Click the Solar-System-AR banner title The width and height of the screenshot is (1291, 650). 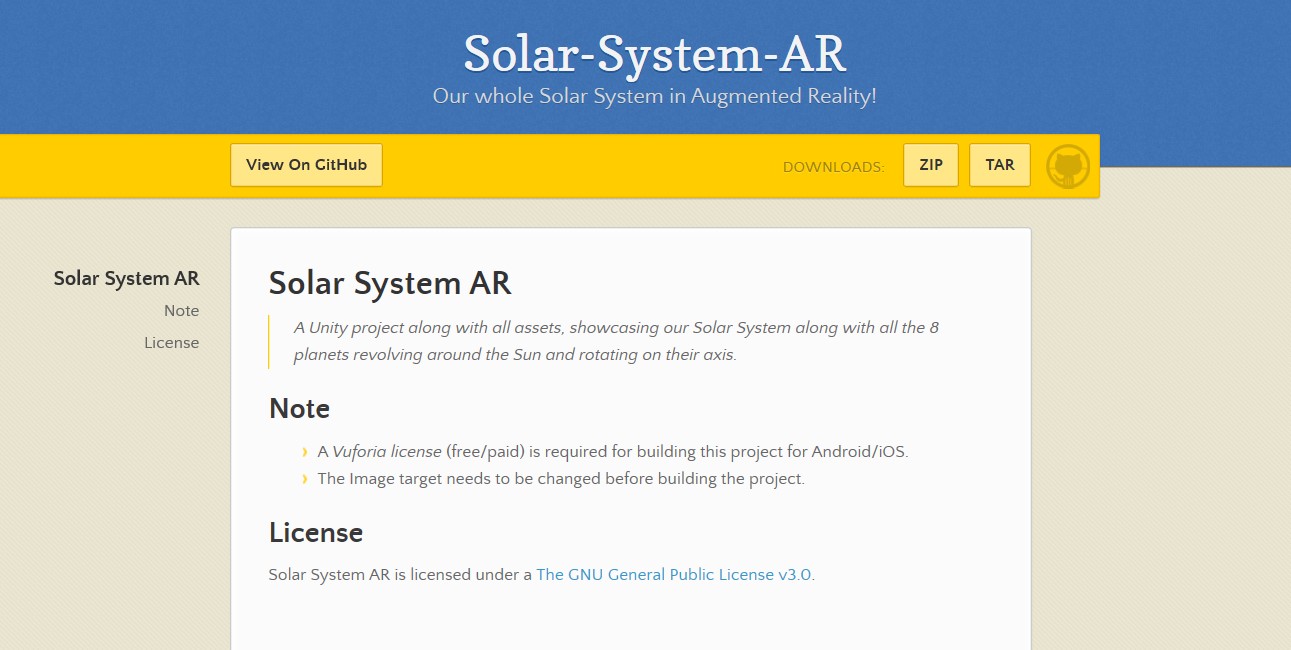click(x=654, y=54)
